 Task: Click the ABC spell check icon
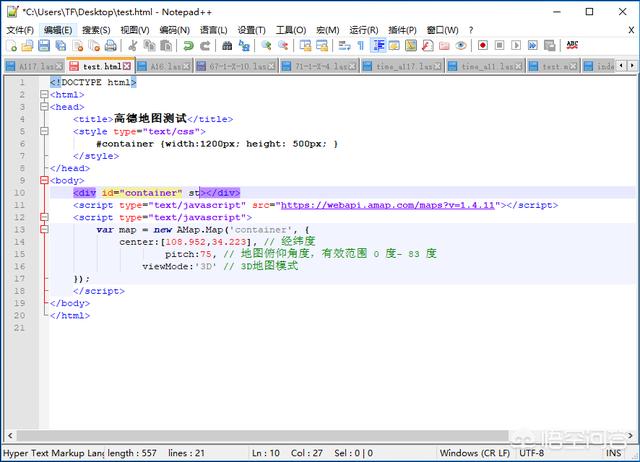pyautogui.click(x=572, y=45)
